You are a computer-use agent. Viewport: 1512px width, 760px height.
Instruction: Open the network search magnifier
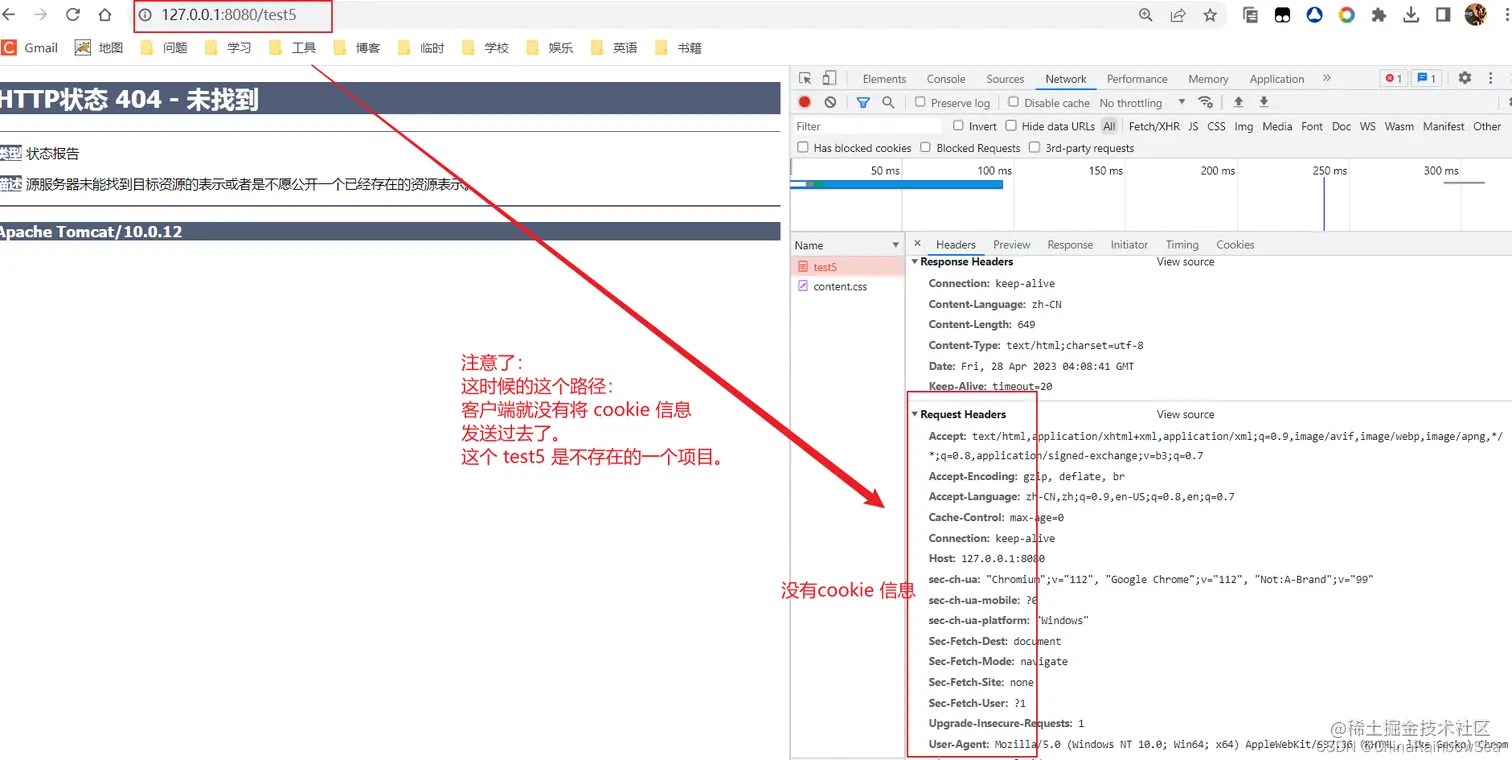(x=888, y=102)
